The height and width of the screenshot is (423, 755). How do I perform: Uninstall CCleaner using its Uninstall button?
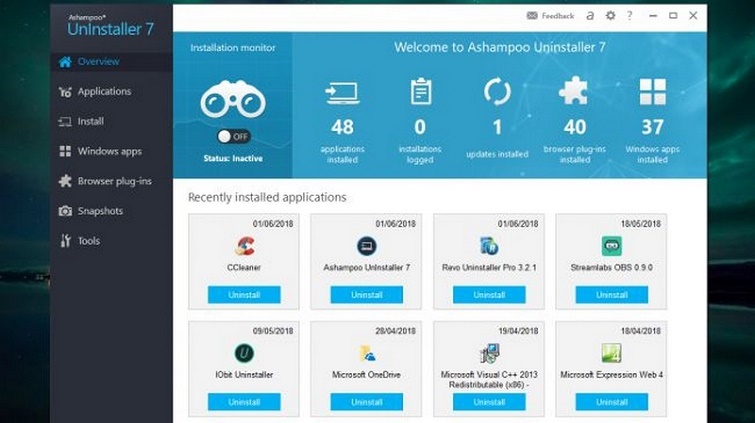pos(244,295)
